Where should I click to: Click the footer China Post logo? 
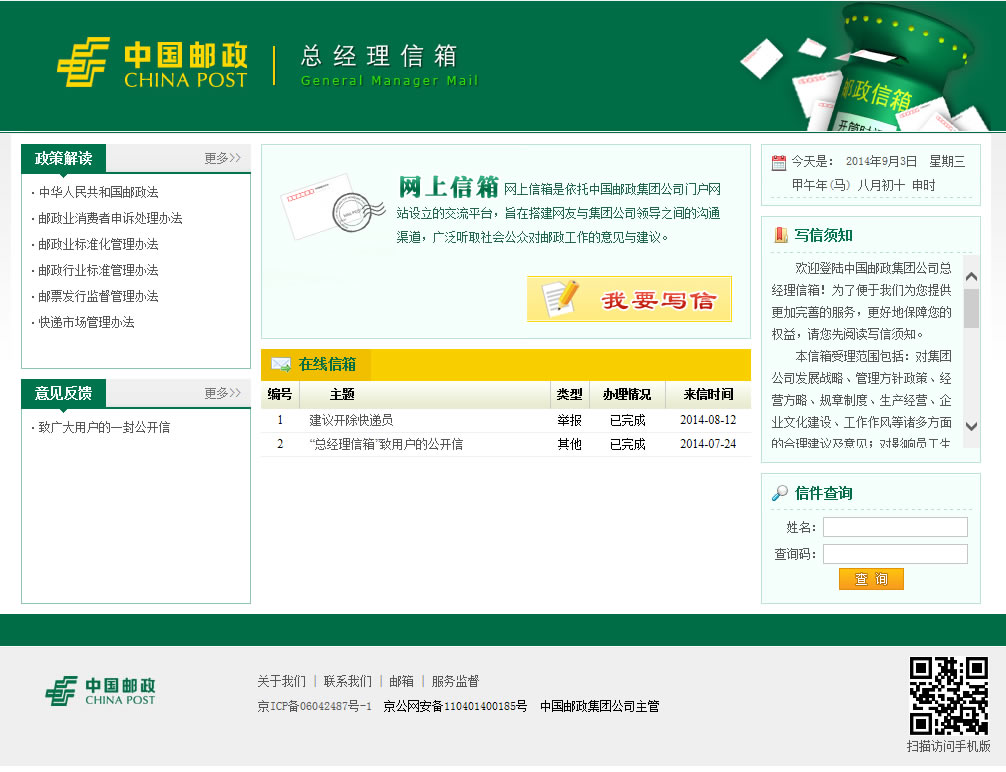click(x=100, y=690)
